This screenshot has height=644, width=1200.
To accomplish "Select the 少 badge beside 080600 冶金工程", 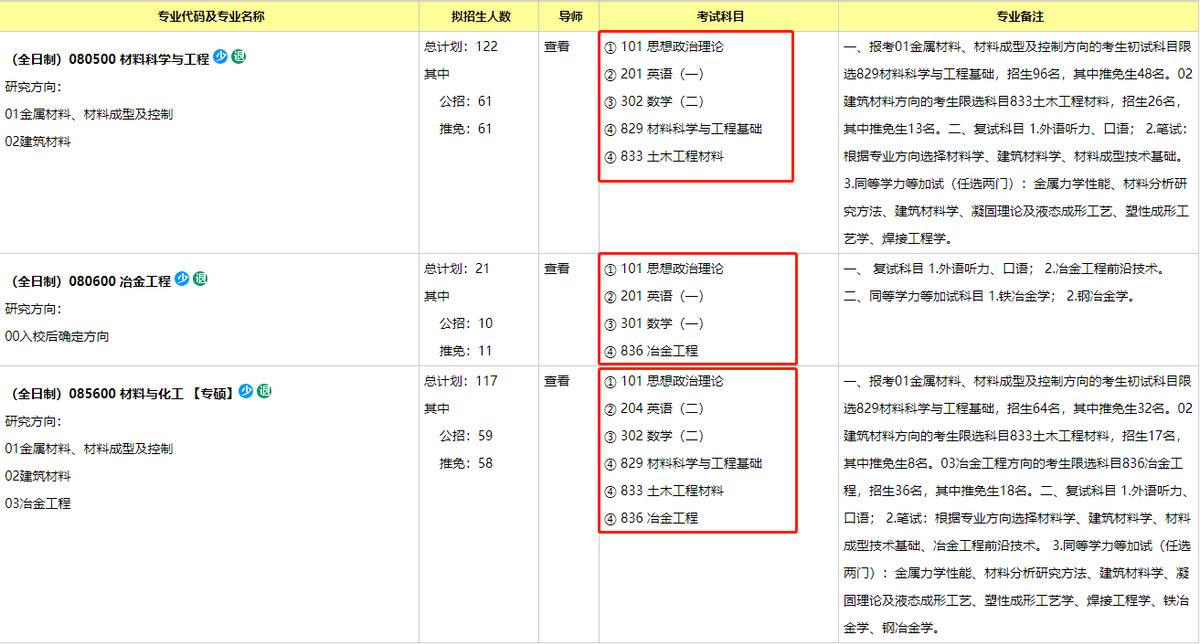I will (181, 280).
